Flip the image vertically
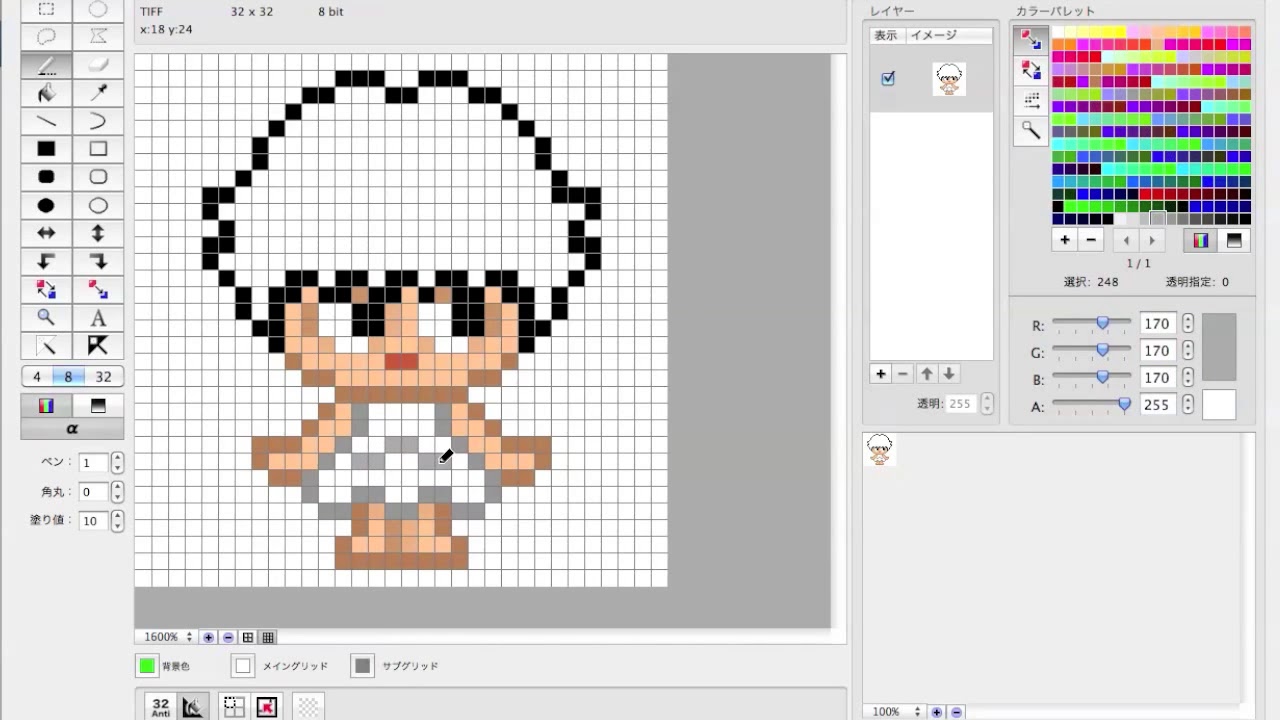Viewport: 1280px width, 720px height. [98, 233]
